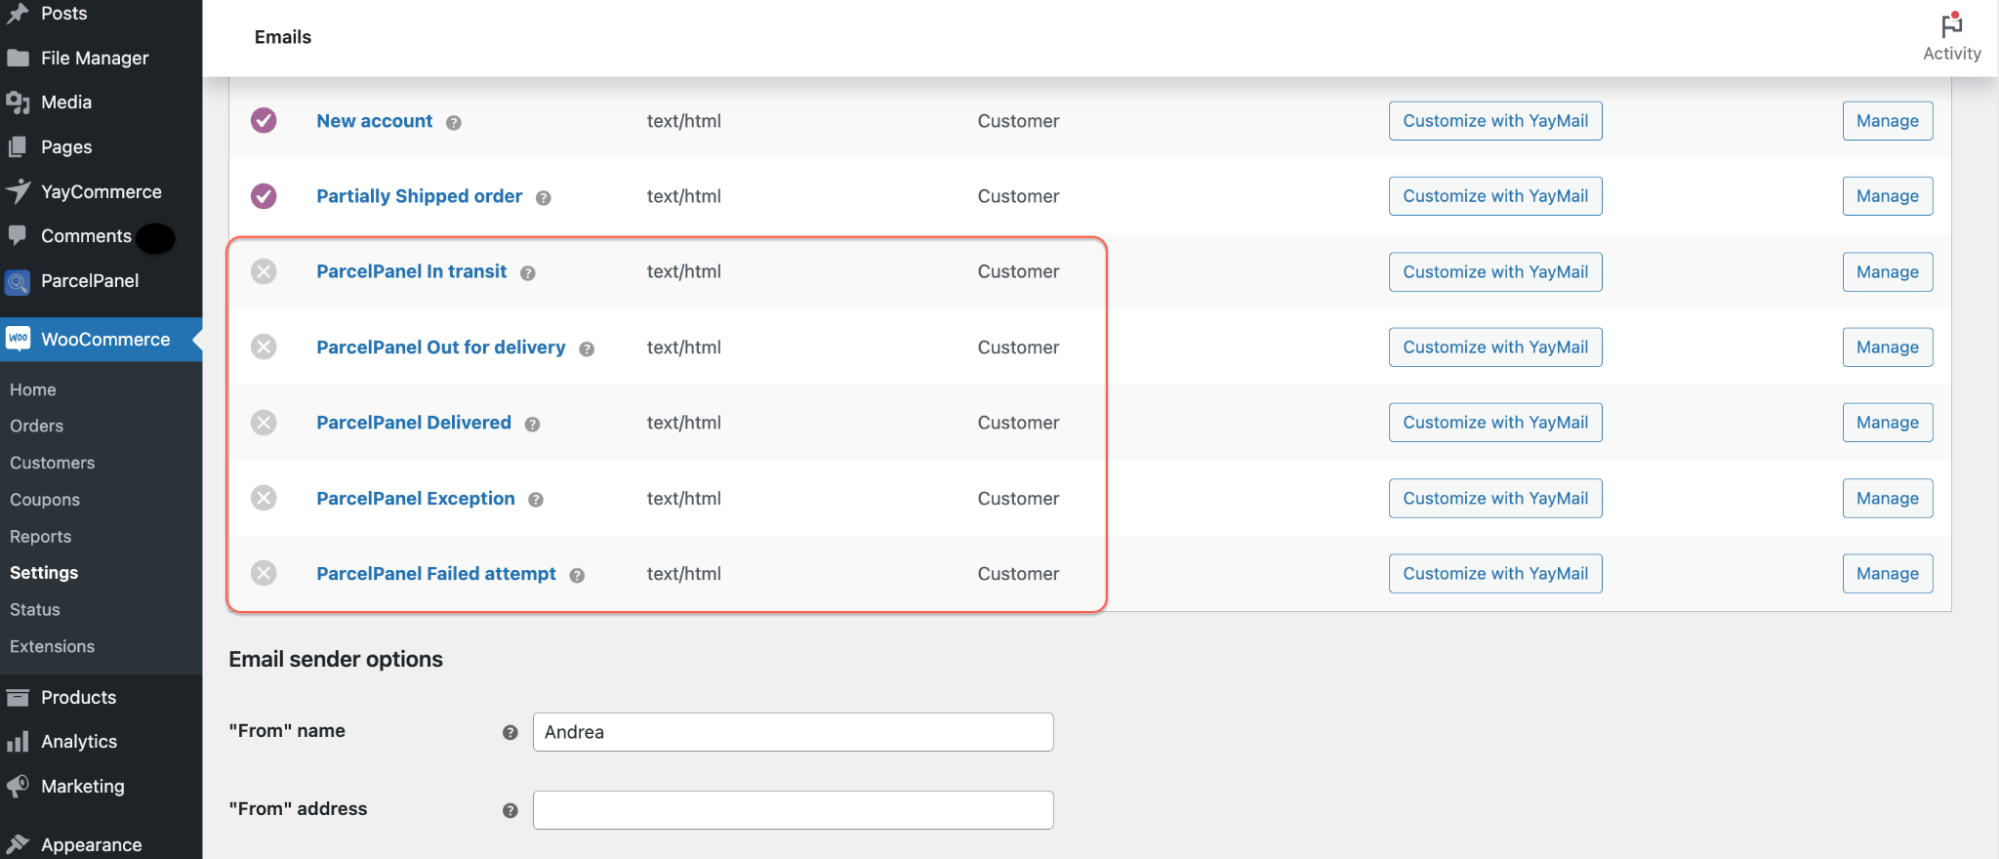Open the Coupons submenu item
This screenshot has height=859, width=1999.
click(45, 500)
